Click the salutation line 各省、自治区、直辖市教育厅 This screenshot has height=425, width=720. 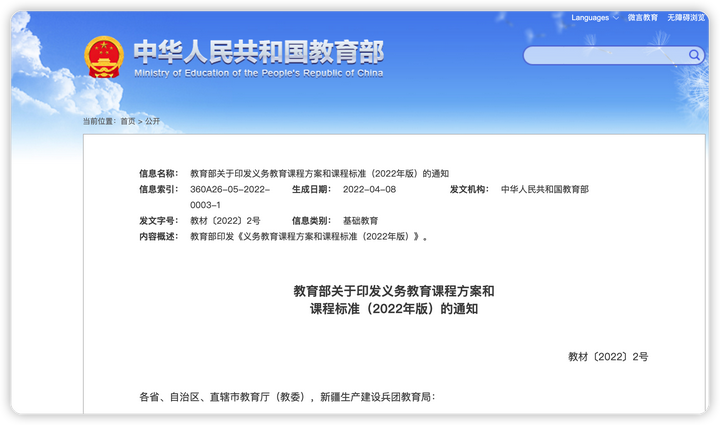click(287, 397)
